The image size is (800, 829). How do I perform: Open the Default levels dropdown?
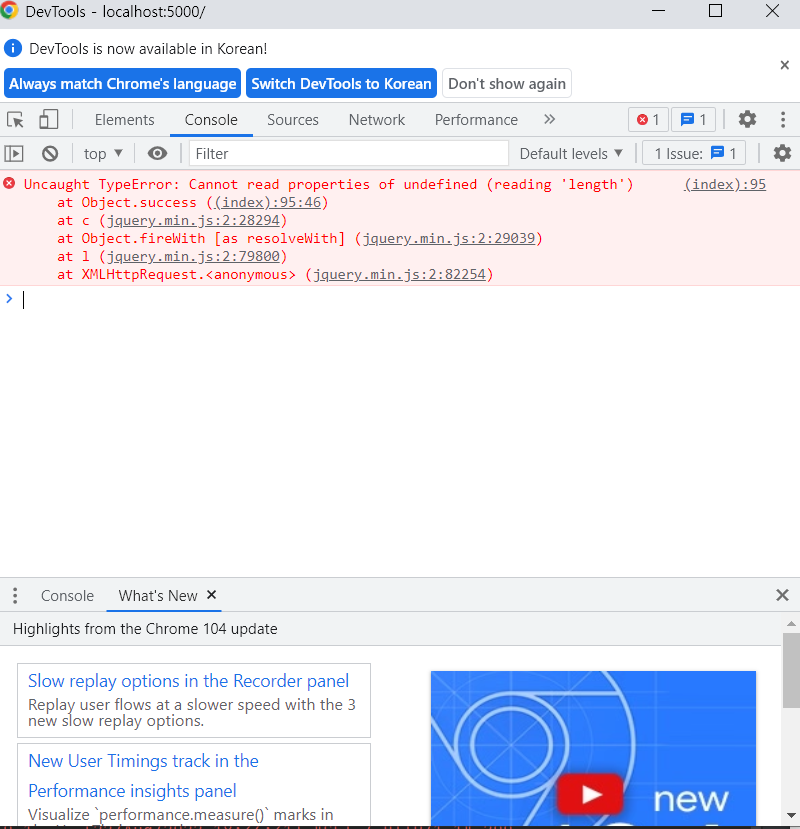point(571,153)
